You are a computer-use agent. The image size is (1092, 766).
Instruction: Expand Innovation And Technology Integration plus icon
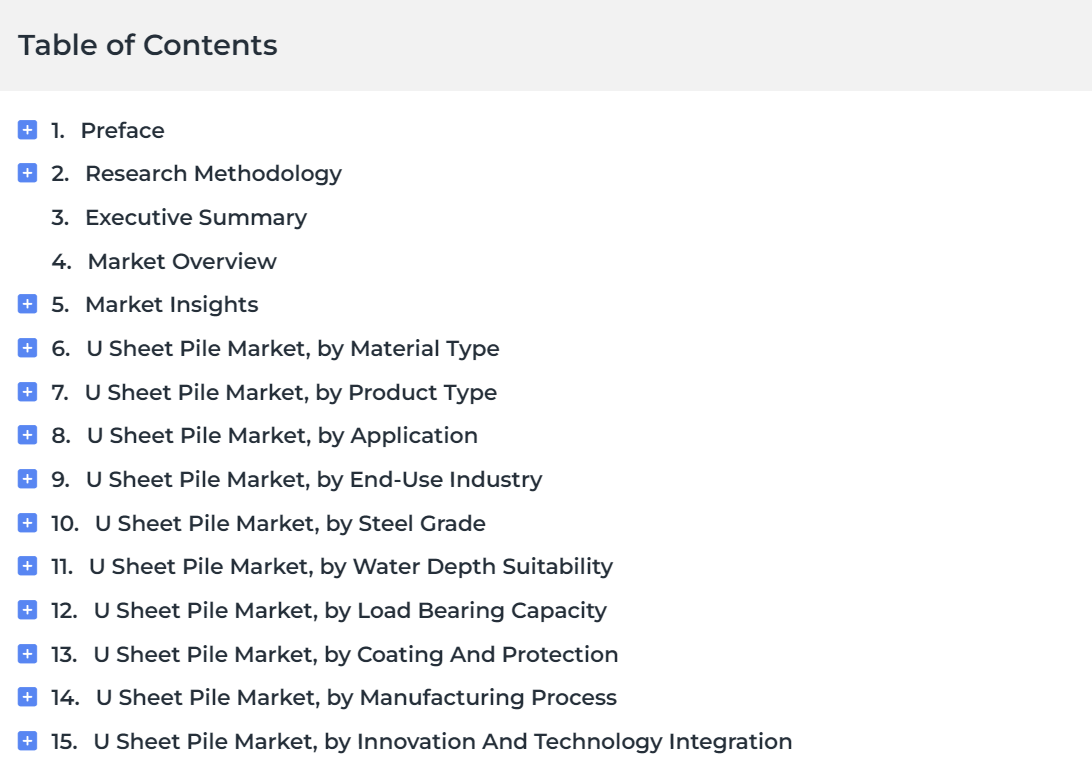tap(28, 741)
